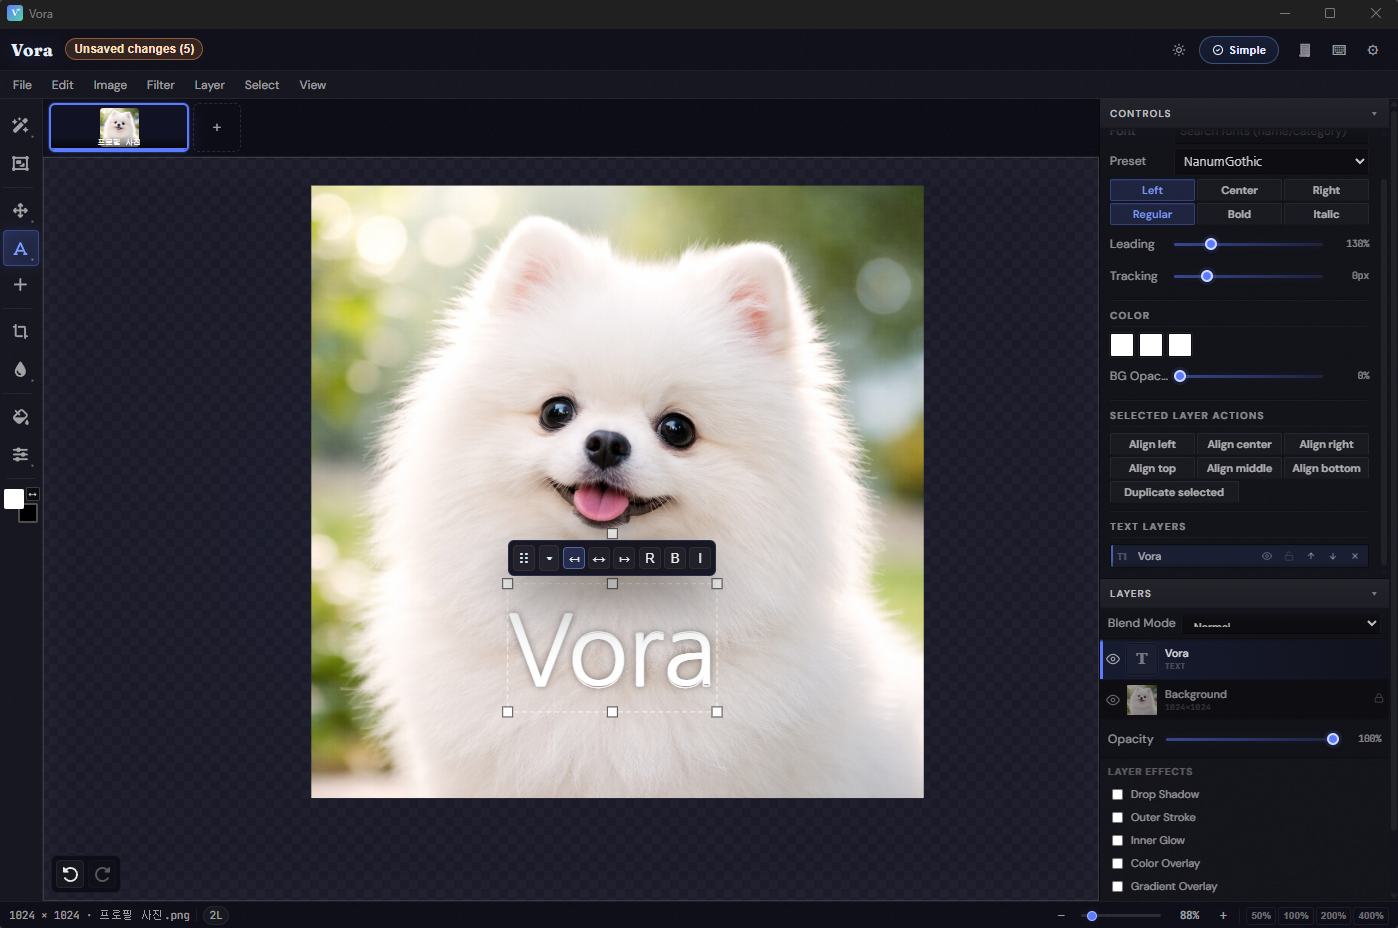Select the paint bucket fill tool
This screenshot has width=1398, height=928.
[21, 416]
